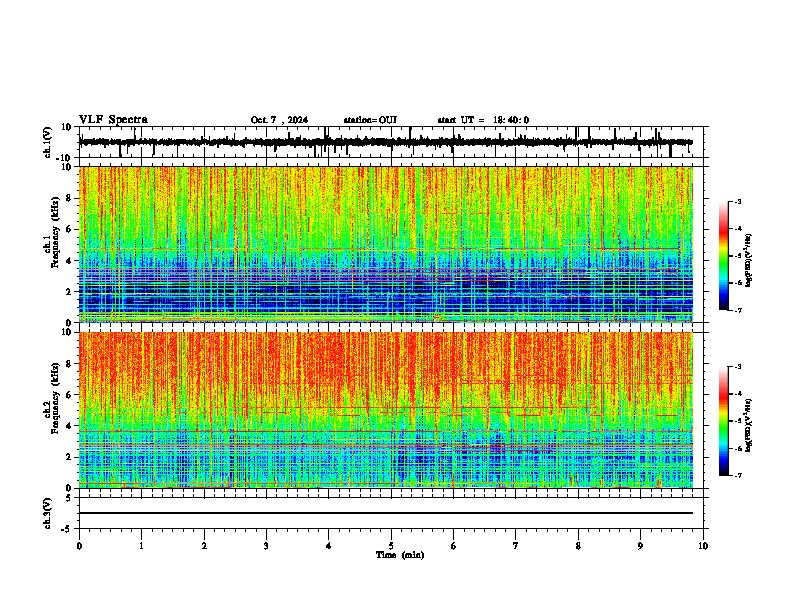Click the "Time (min)" axis label

[400, 555]
